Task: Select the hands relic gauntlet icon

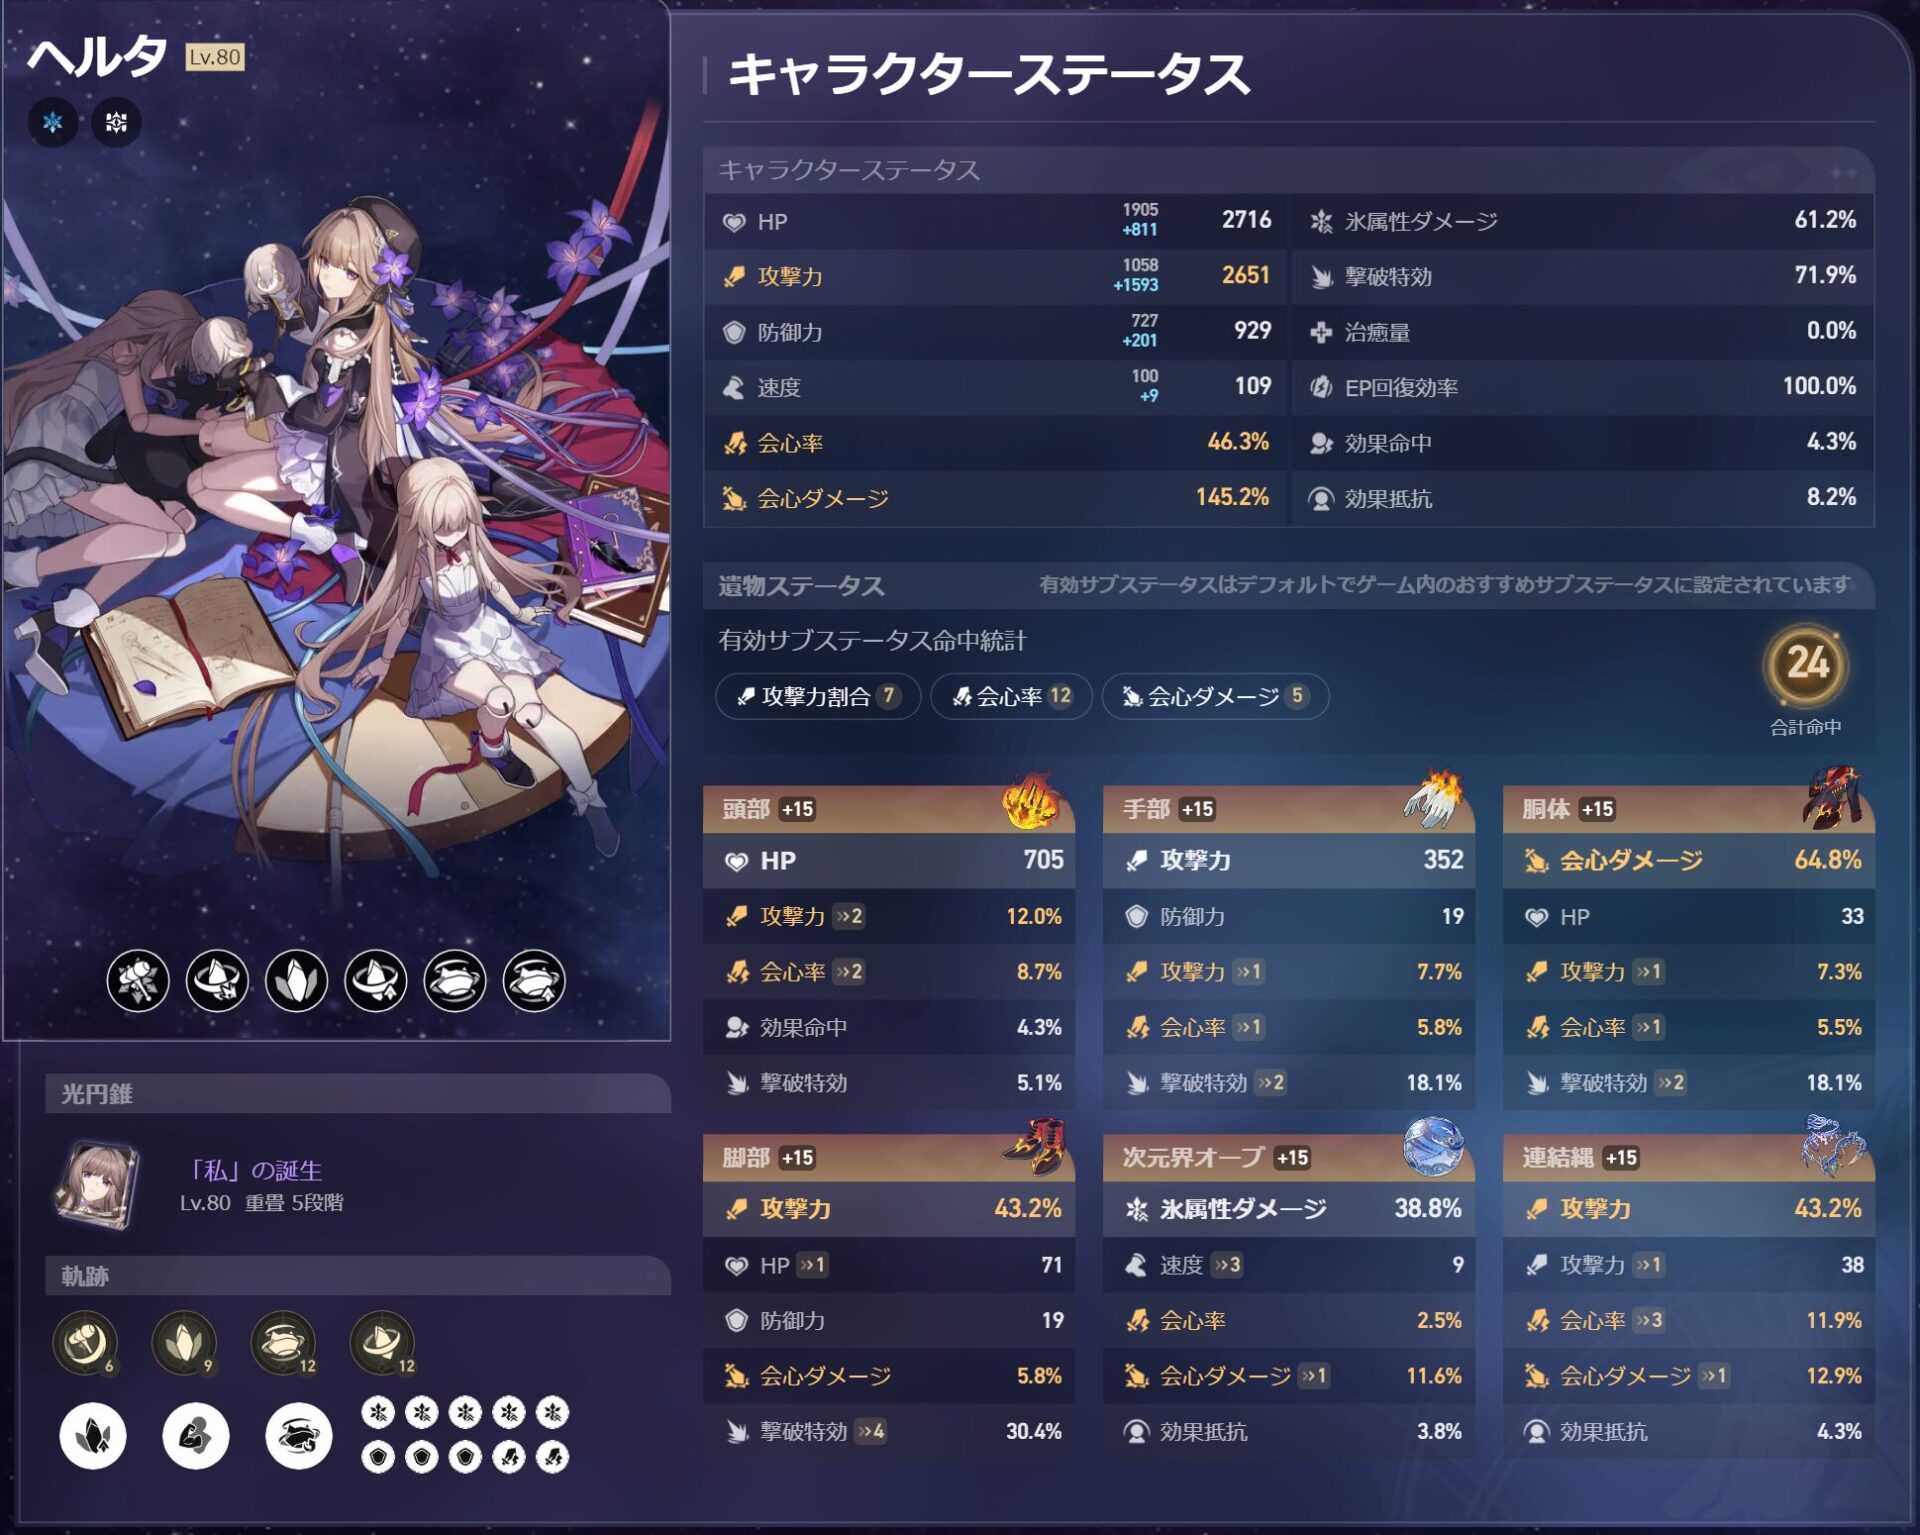Action: 1433,799
